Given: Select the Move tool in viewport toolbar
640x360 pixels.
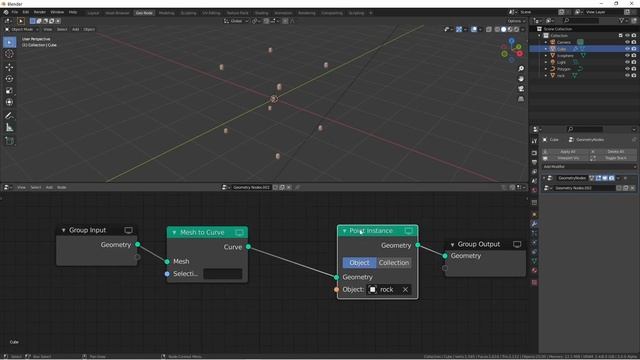Looking at the screenshot, I should point(9,67).
